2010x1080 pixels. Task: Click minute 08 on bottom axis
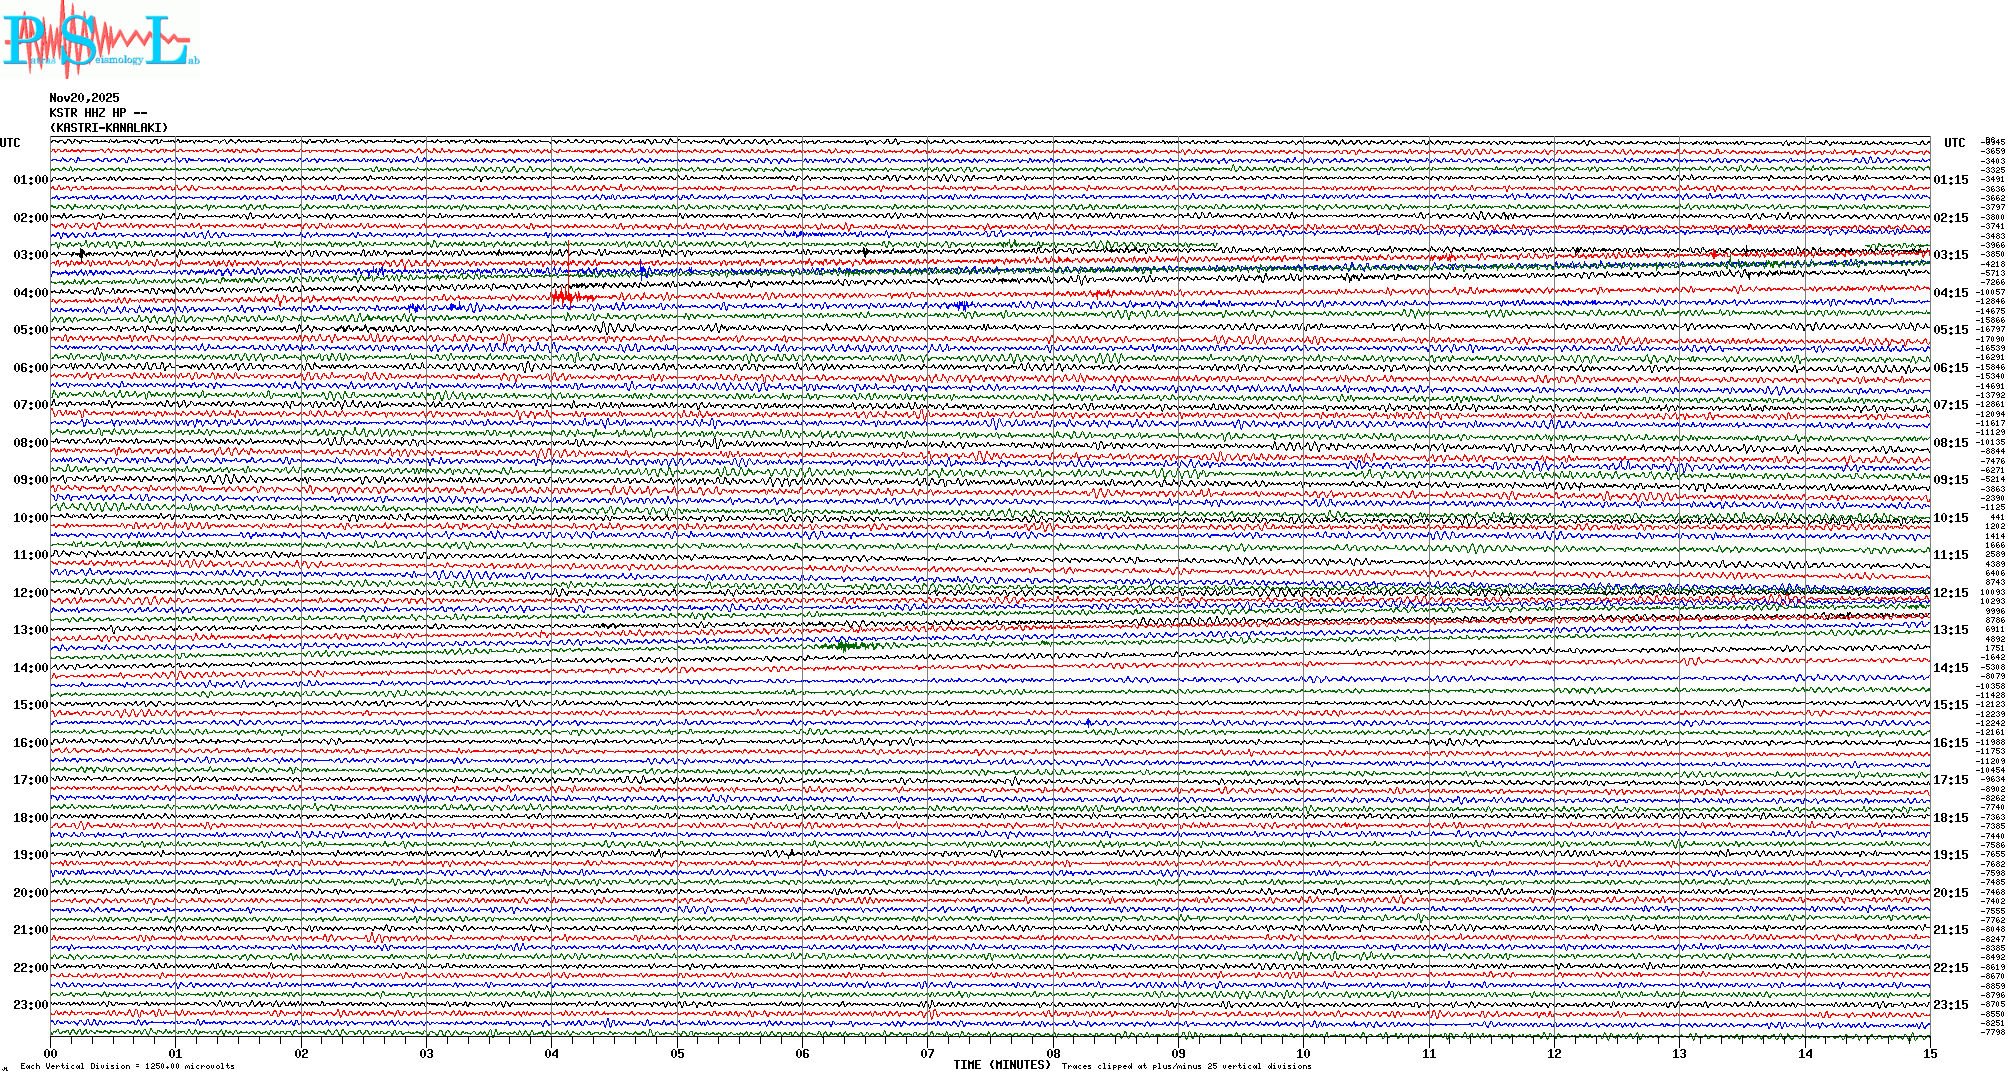click(x=1053, y=1054)
